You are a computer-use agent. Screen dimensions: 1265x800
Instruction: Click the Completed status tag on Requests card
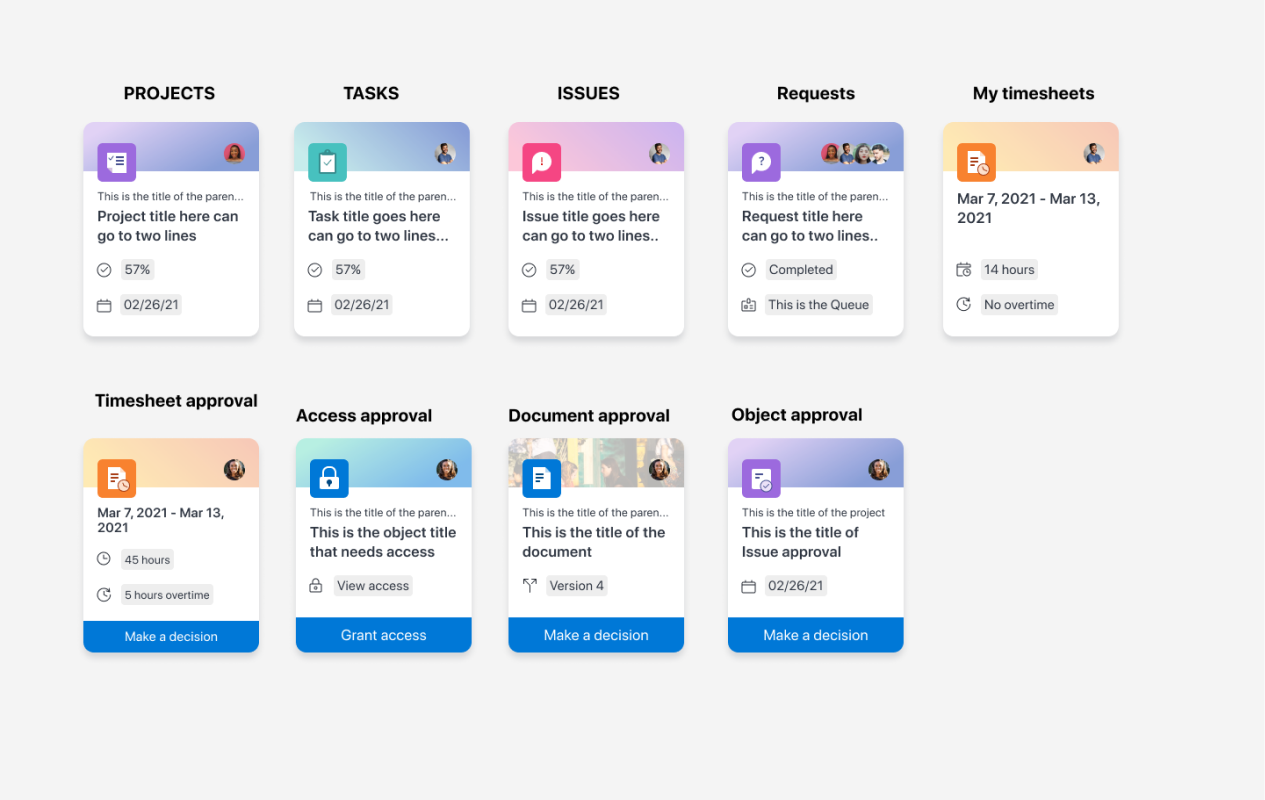(x=800, y=270)
